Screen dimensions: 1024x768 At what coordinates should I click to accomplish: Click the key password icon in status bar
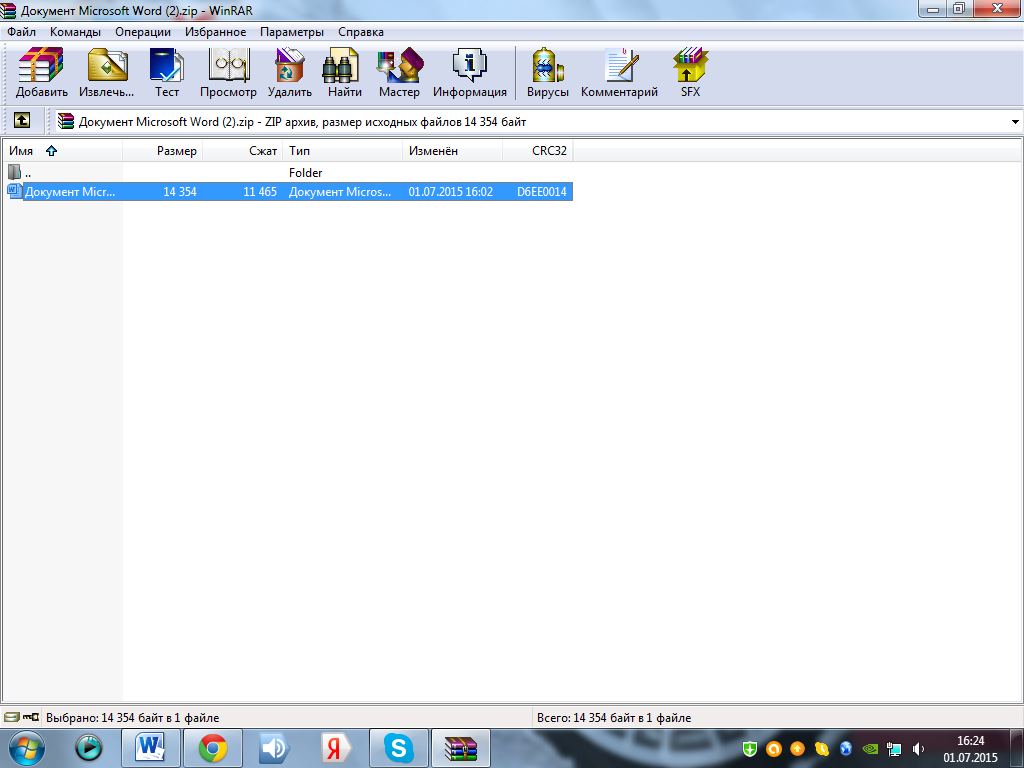click(x=31, y=717)
